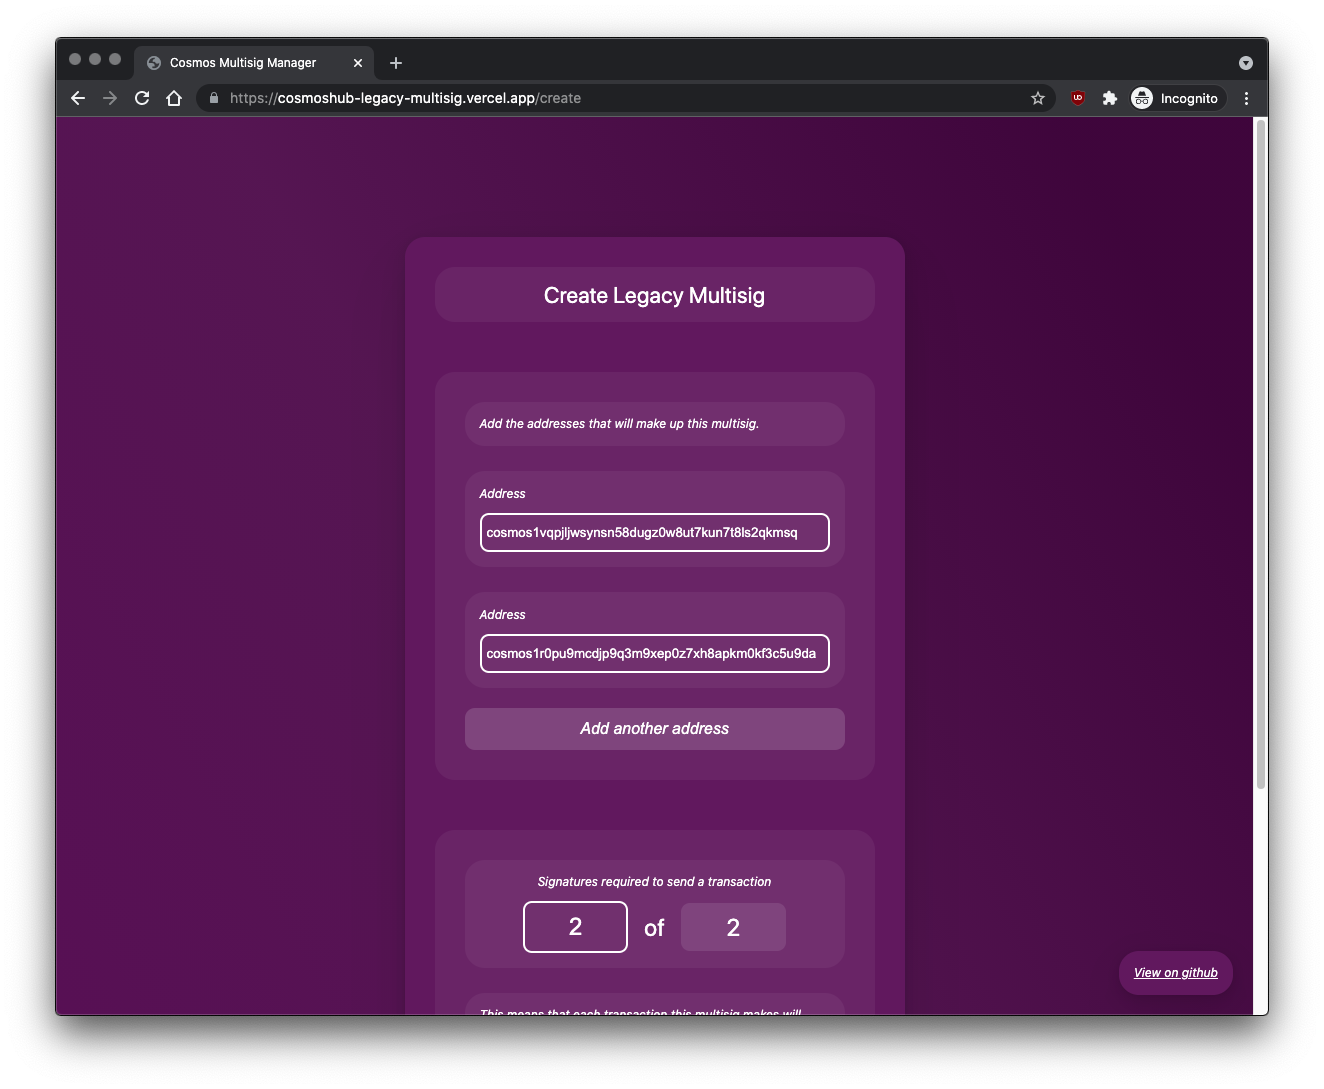Click the first cosmos address input field
The height and width of the screenshot is (1089, 1324).
654,533
